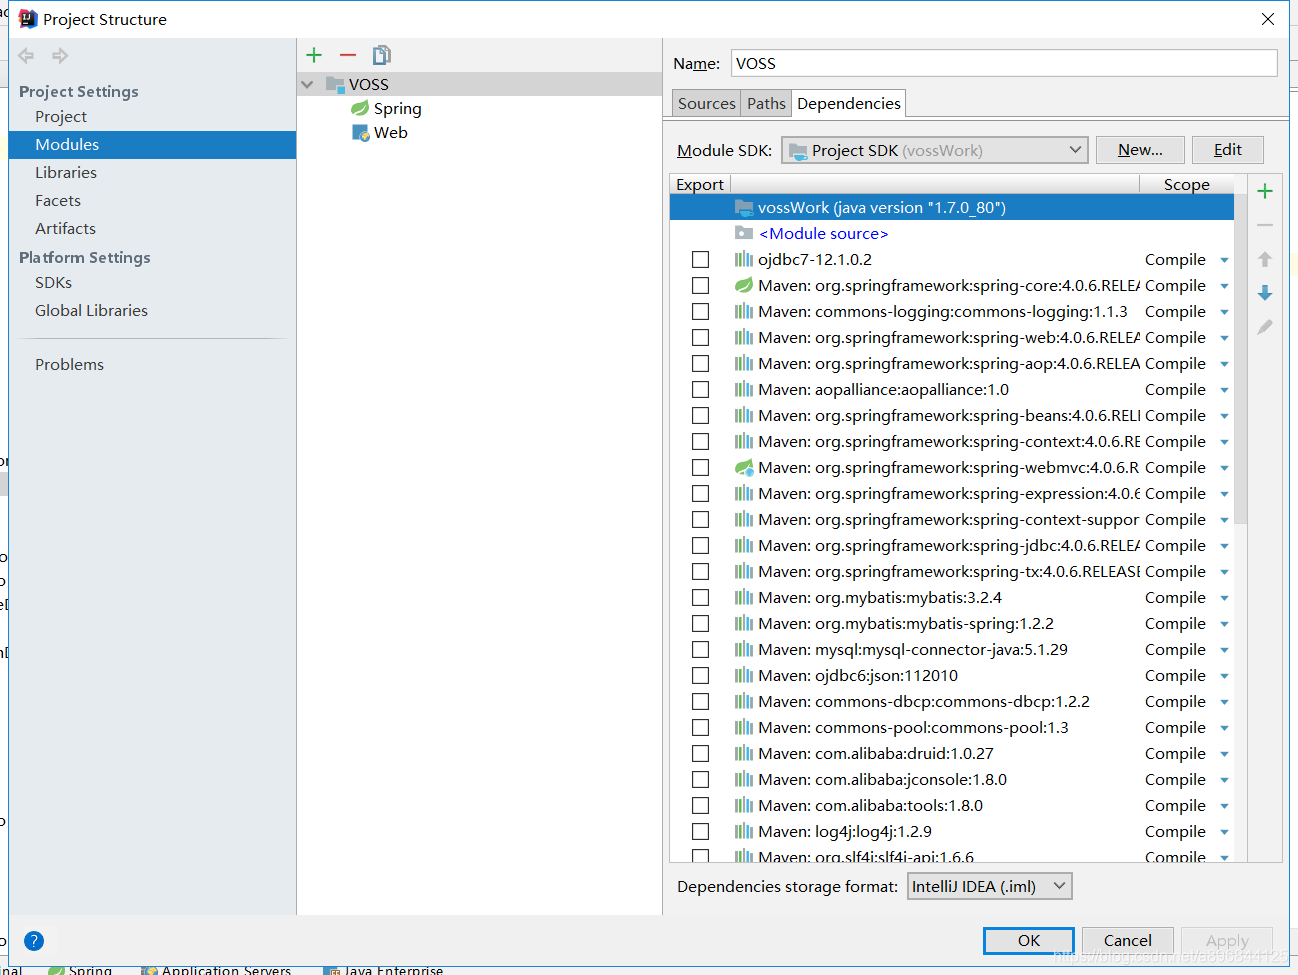
Task: Navigate back with the left arrow icon
Action: [x=26, y=56]
